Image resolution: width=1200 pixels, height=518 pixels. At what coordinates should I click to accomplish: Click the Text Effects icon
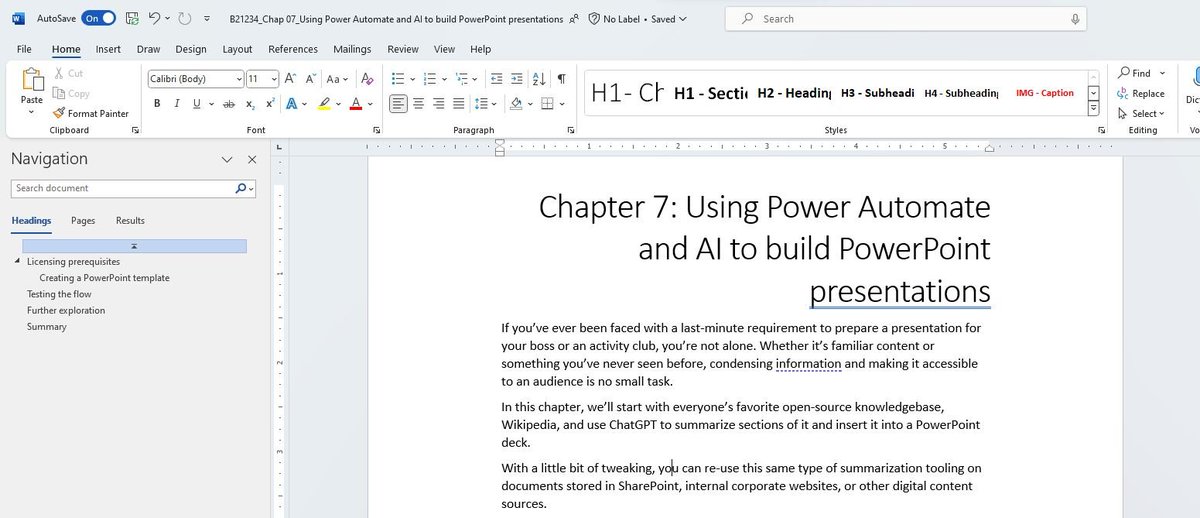(x=292, y=104)
